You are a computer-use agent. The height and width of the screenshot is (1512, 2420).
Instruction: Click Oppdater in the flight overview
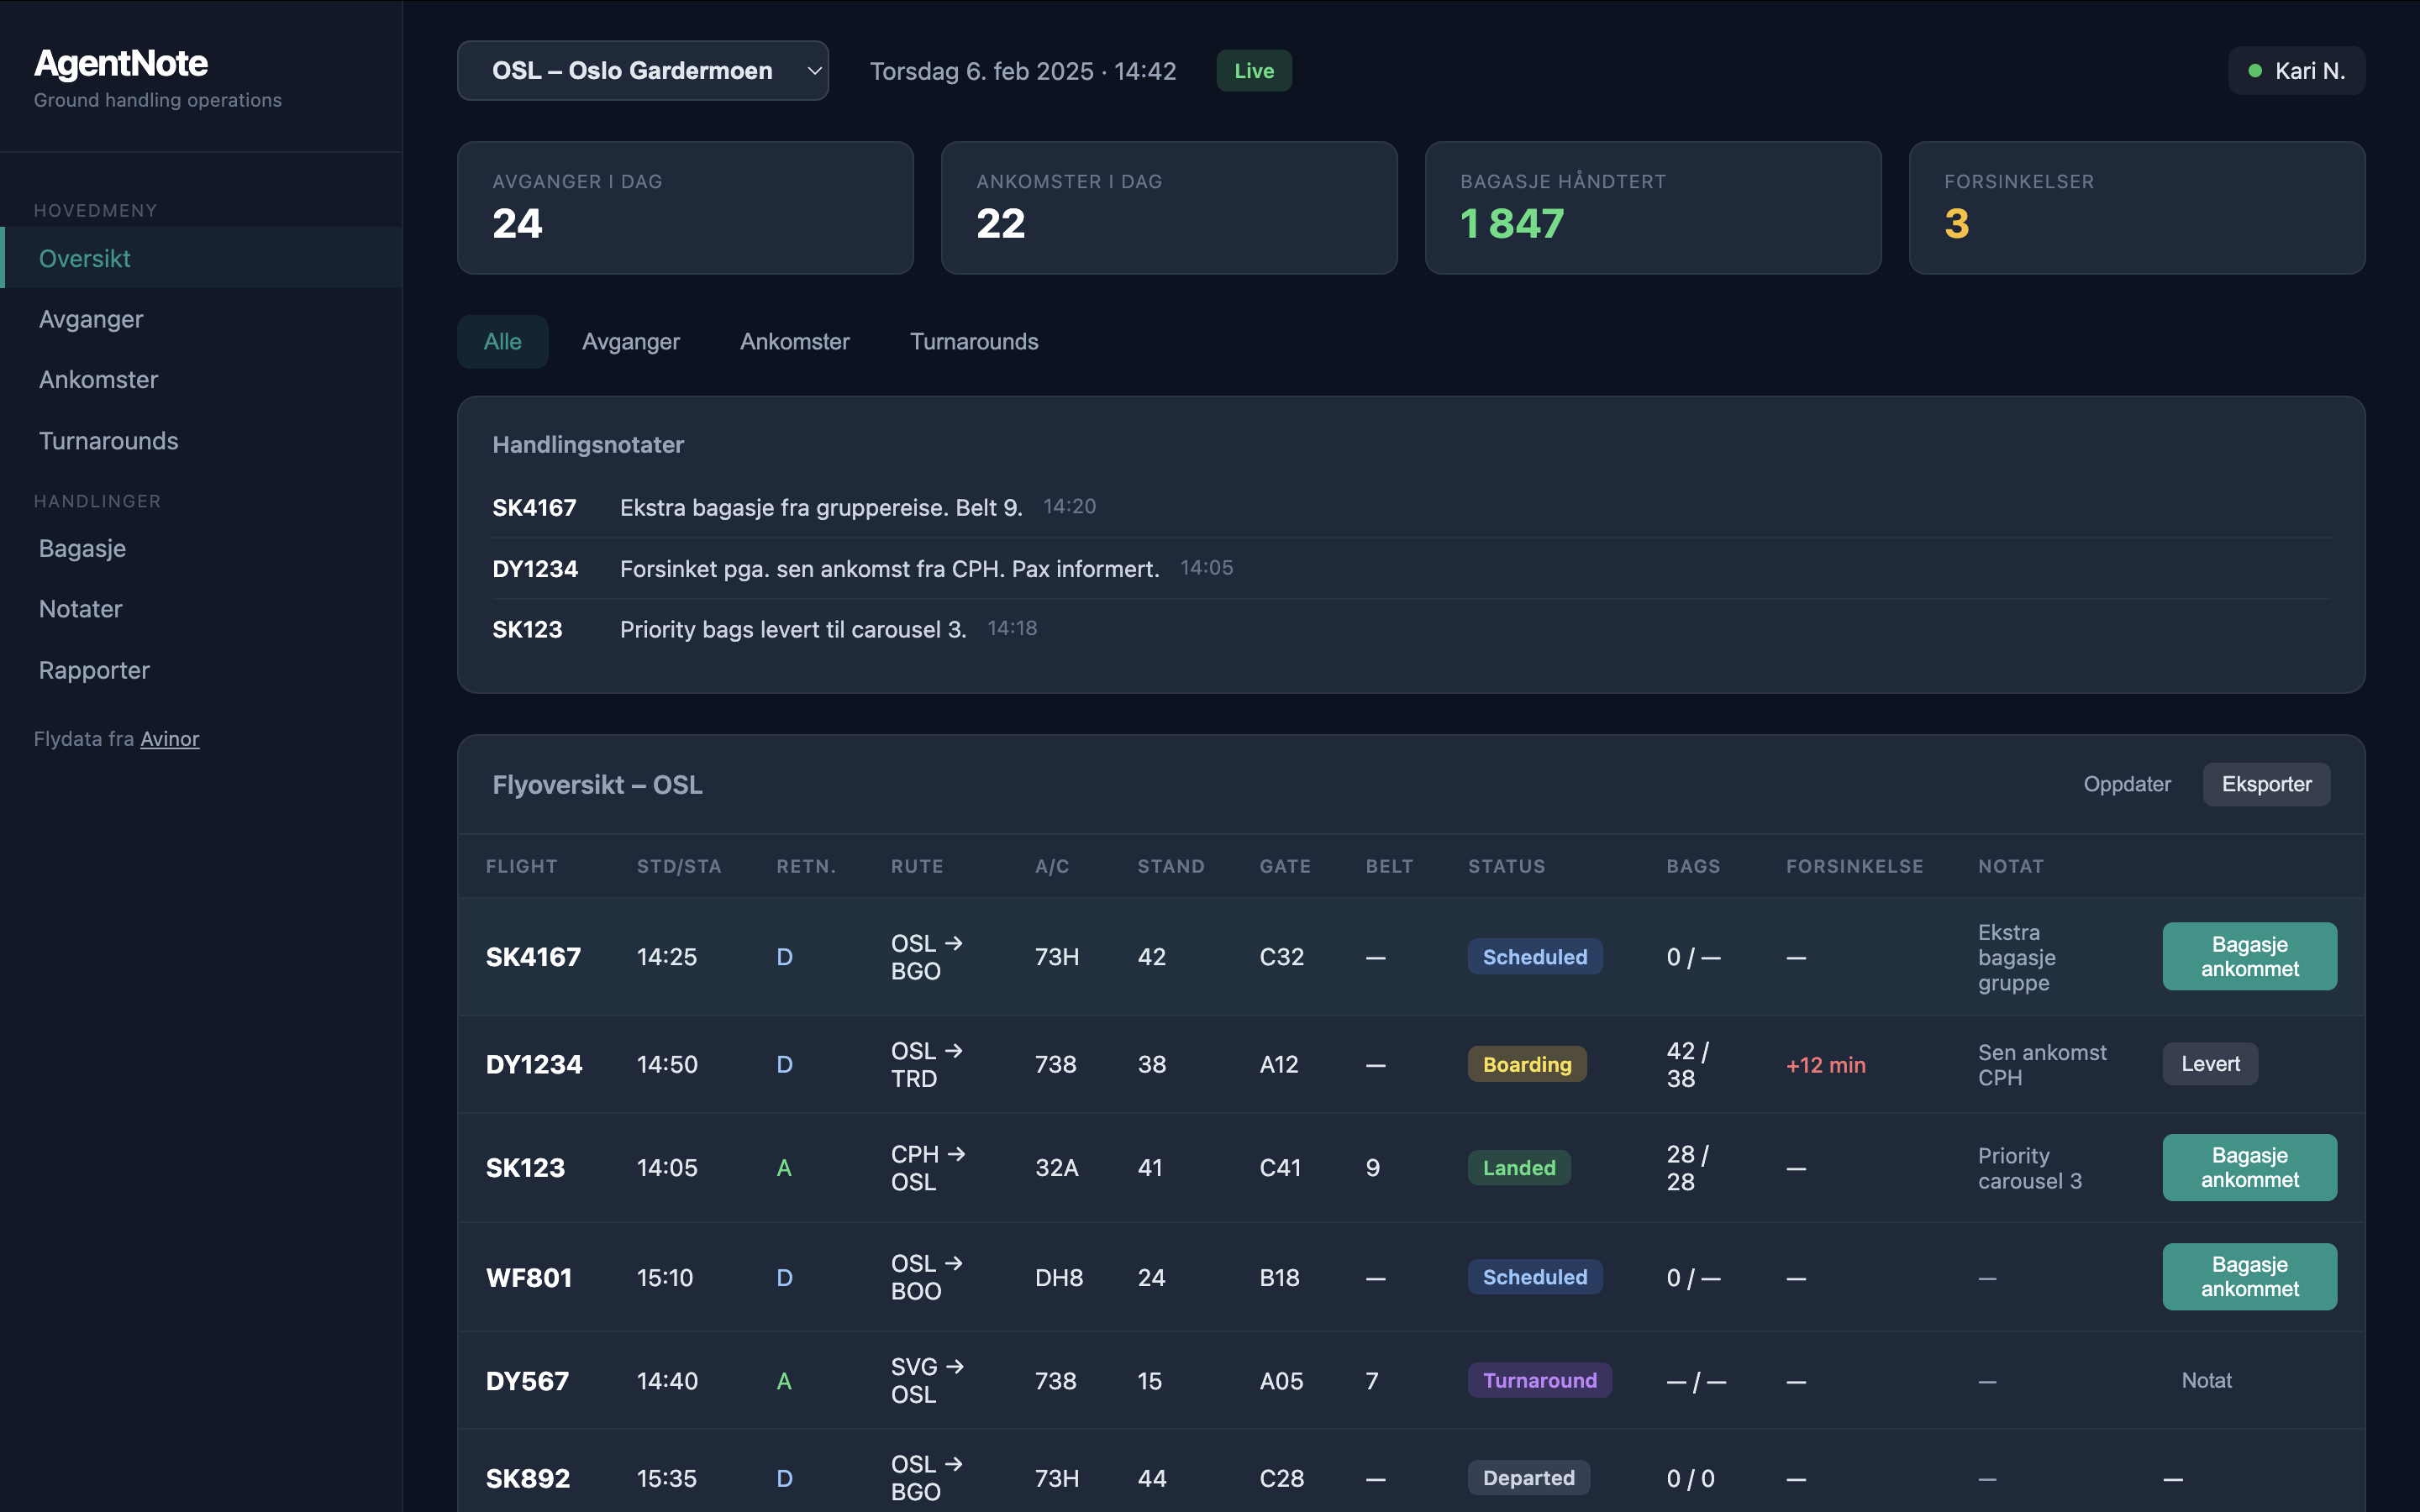tap(2126, 784)
